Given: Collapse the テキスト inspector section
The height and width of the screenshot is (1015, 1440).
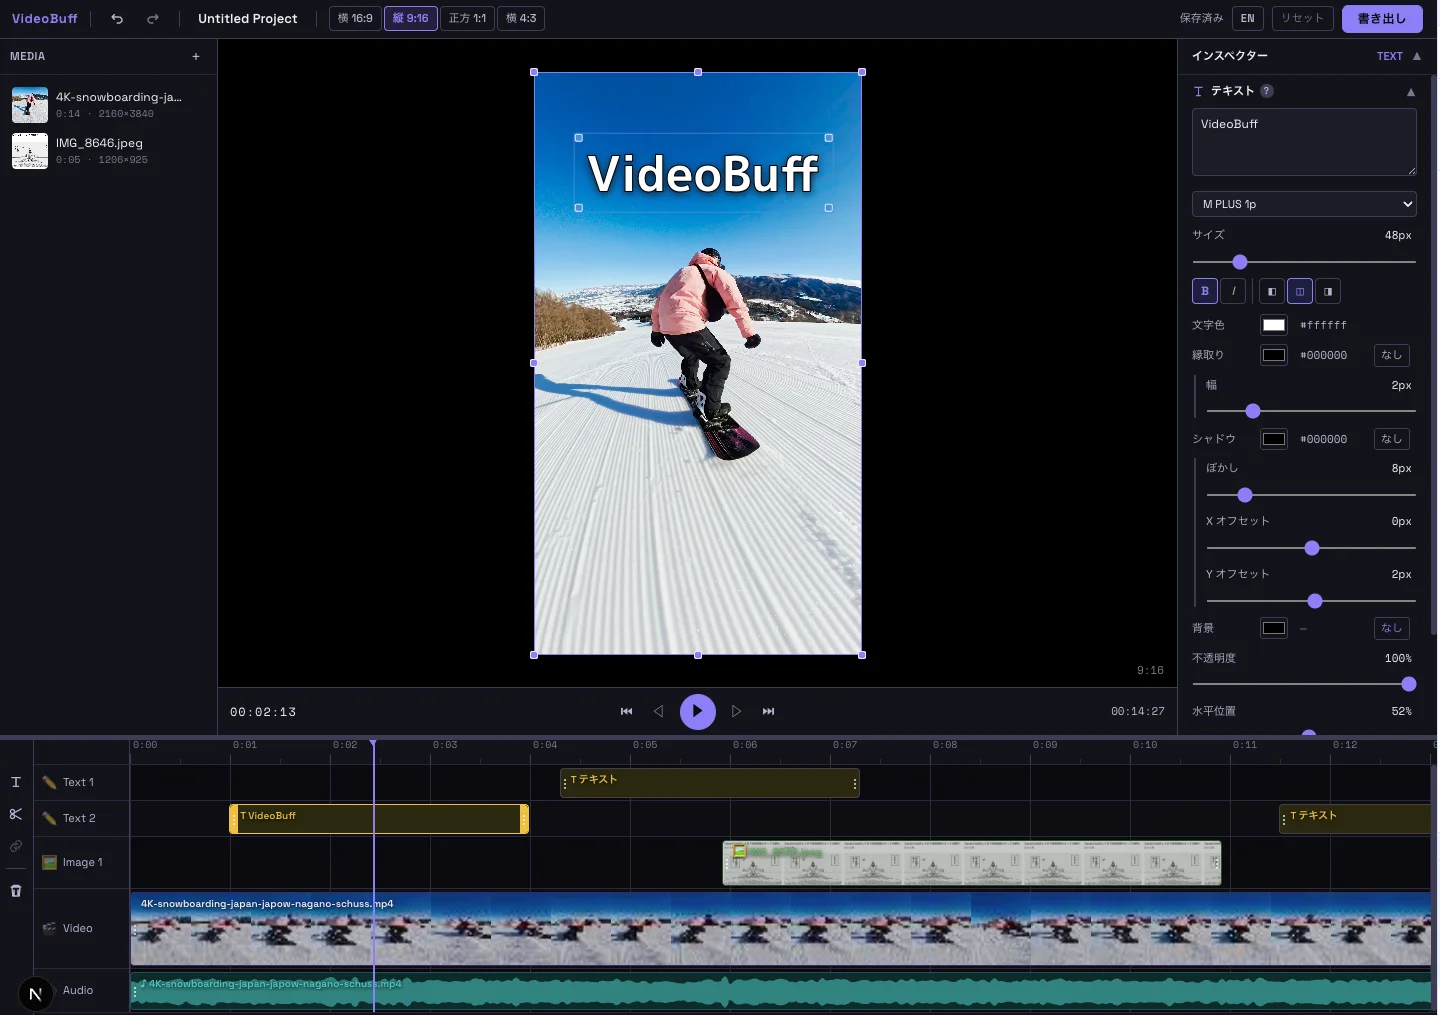Looking at the screenshot, I should click(1410, 92).
